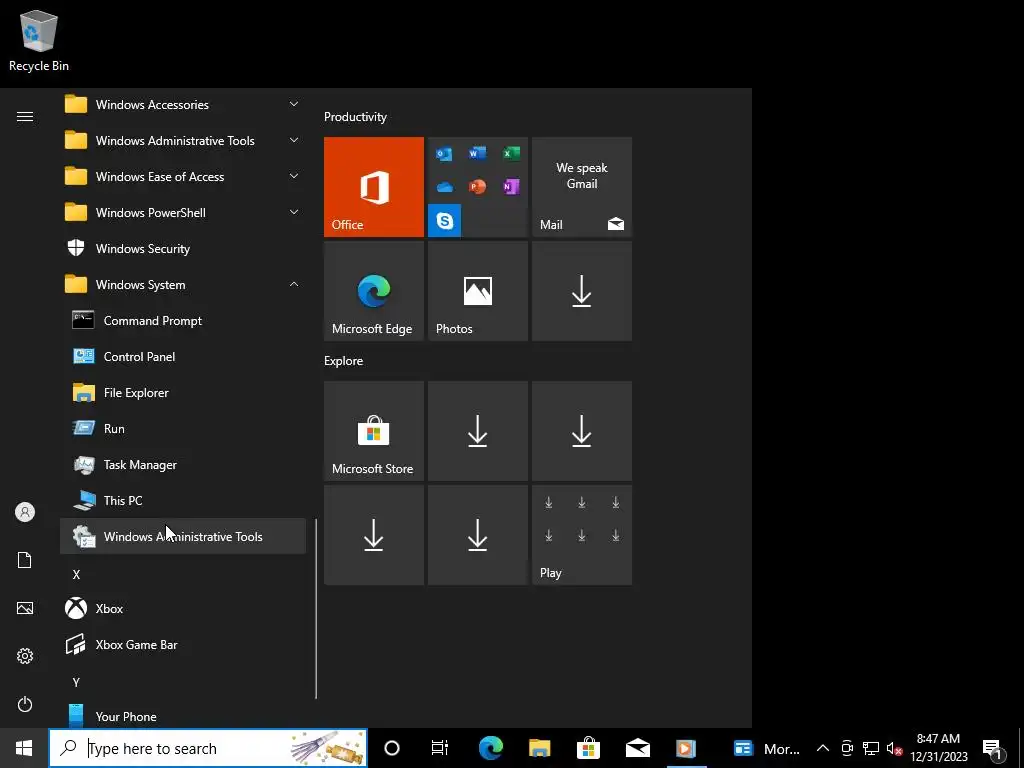1024x768 pixels.
Task: Open File Explorer from the app list
Action: coord(183,392)
